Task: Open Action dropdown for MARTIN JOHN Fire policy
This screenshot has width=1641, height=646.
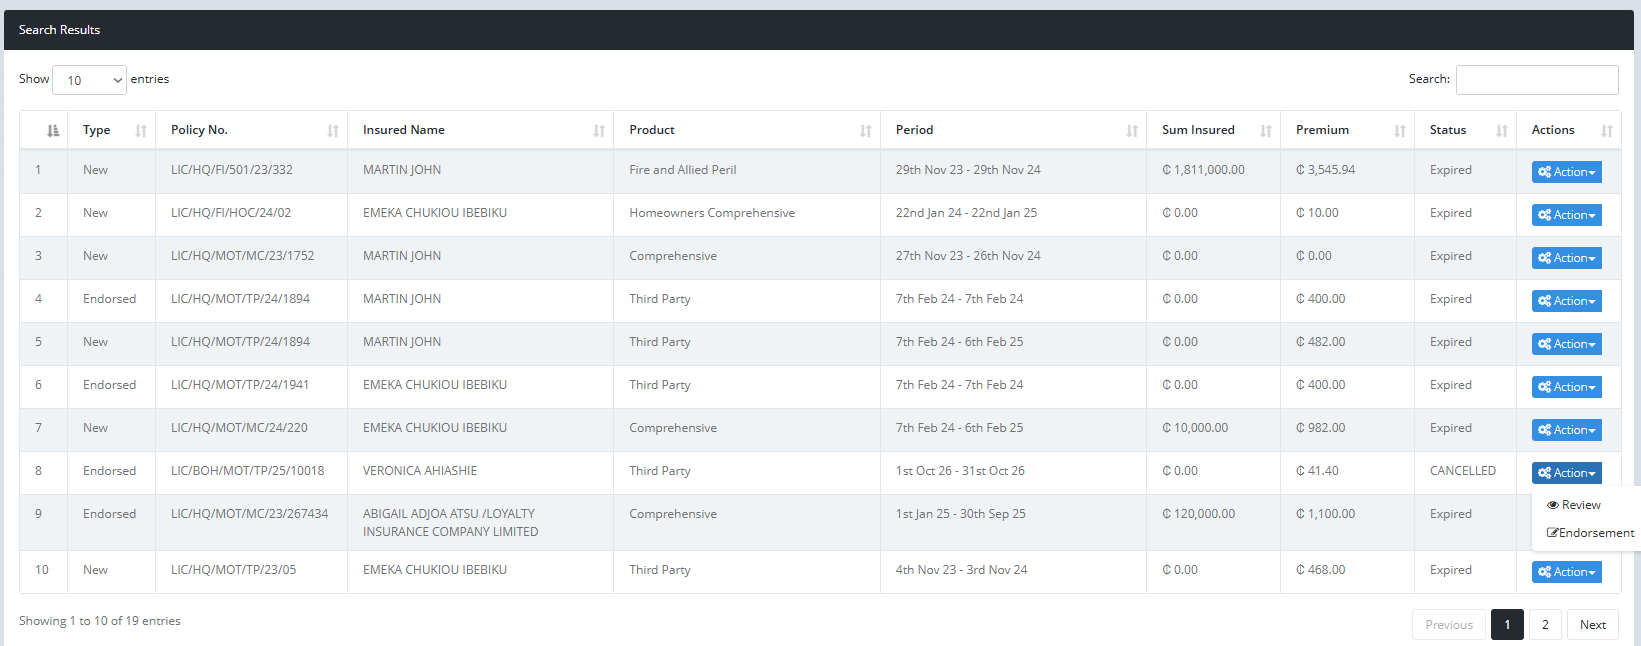Action: (x=1566, y=172)
